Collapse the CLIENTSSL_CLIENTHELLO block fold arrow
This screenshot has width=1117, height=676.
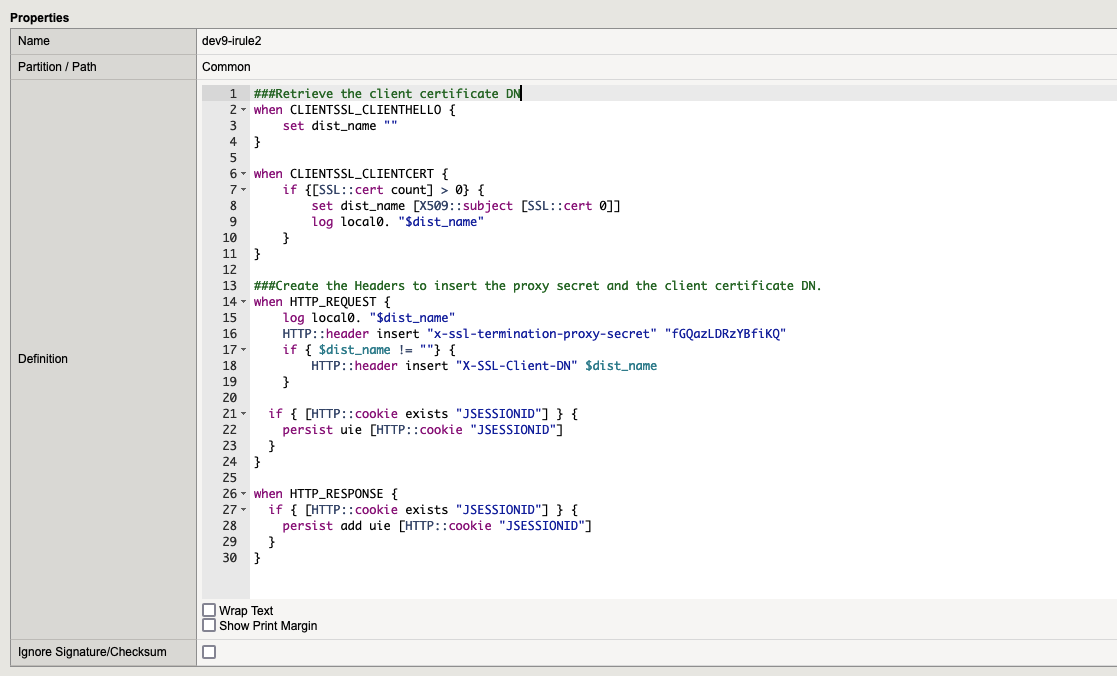pos(243,110)
